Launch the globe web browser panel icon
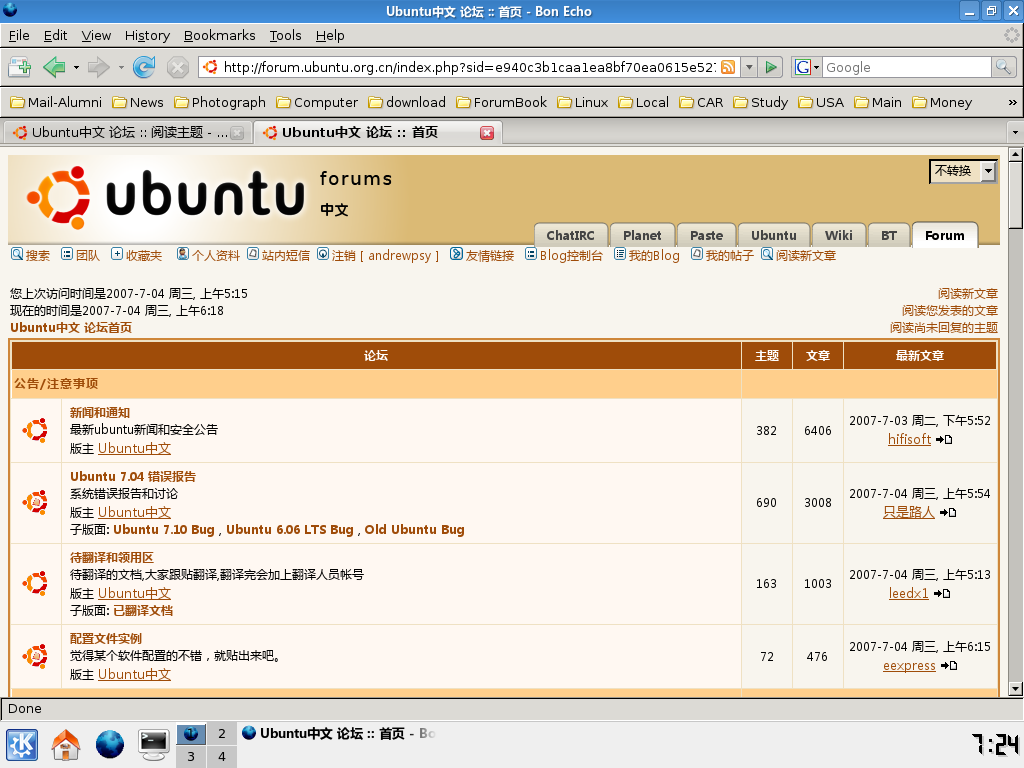This screenshot has width=1024, height=768. tap(110, 745)
